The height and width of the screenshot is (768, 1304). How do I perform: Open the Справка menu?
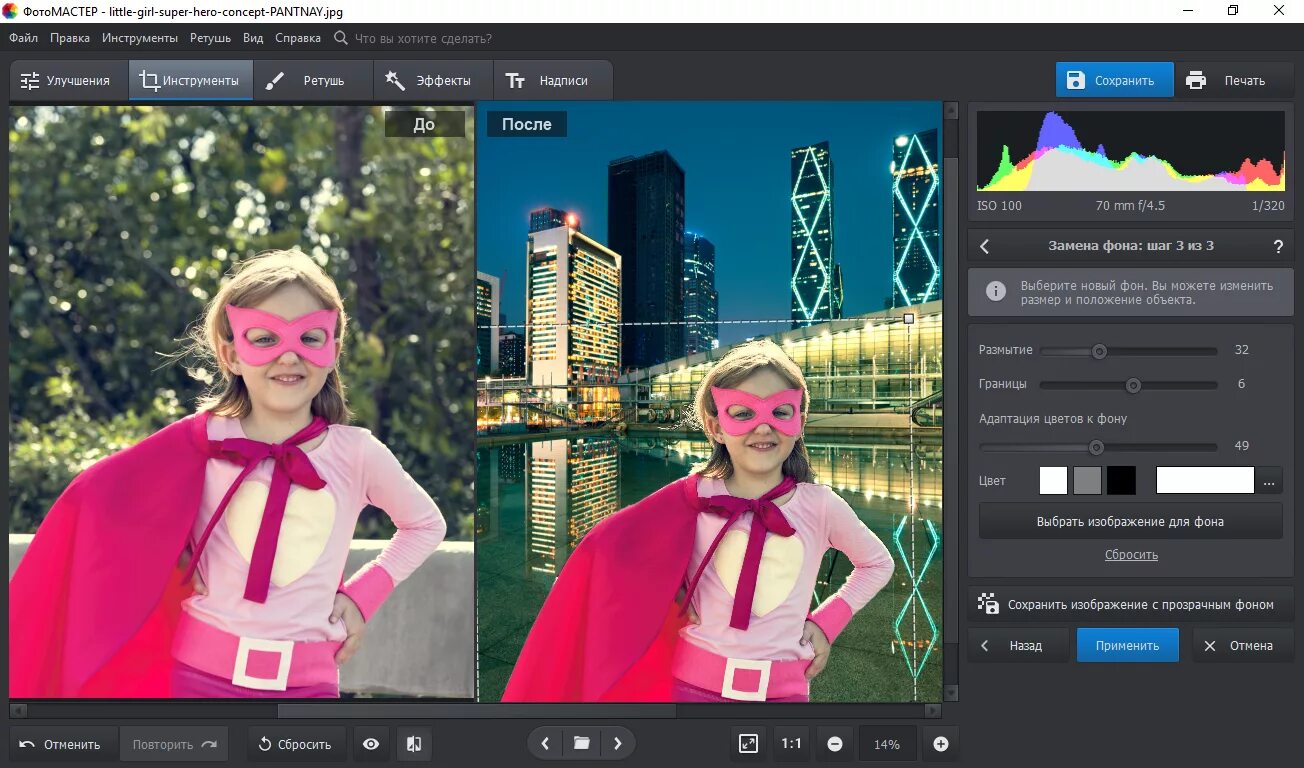tap(298, 38)
